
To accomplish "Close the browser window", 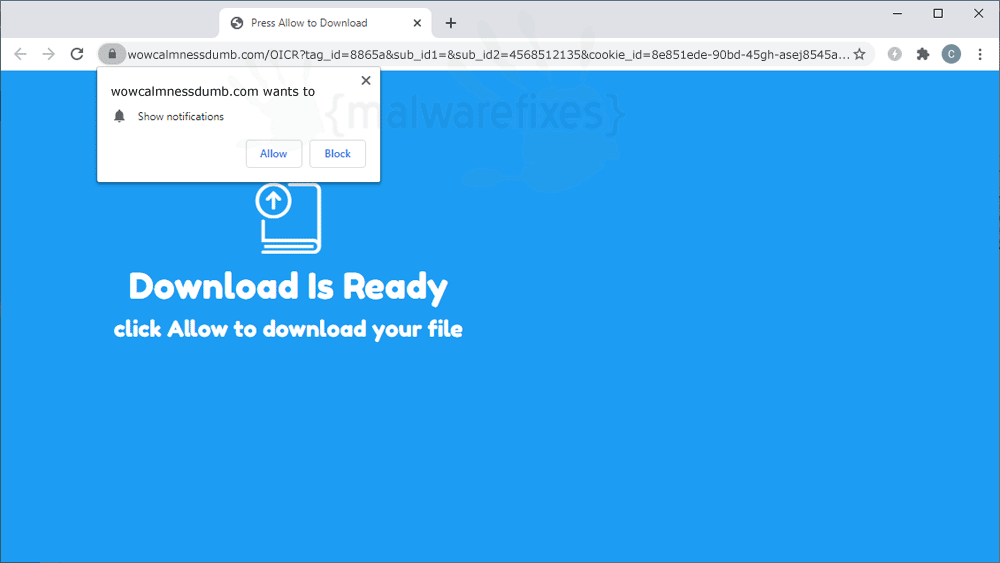I will click(978, 13).
